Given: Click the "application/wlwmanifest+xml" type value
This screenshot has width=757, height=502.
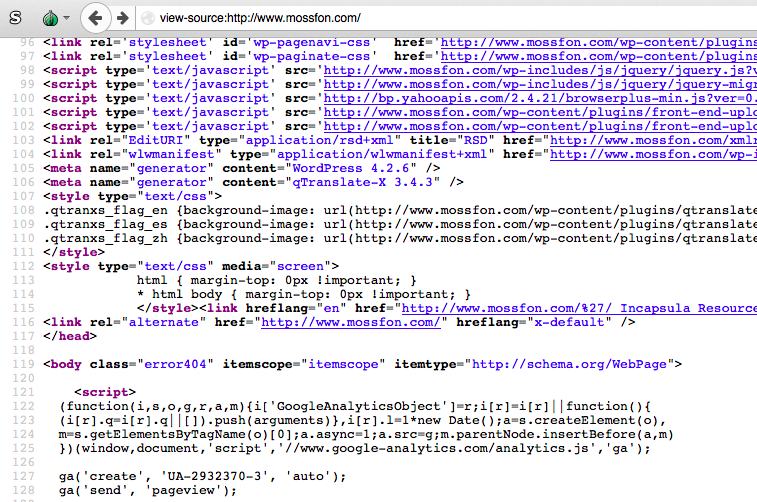Looking at the screenshot, I should [x=382, y=154].
